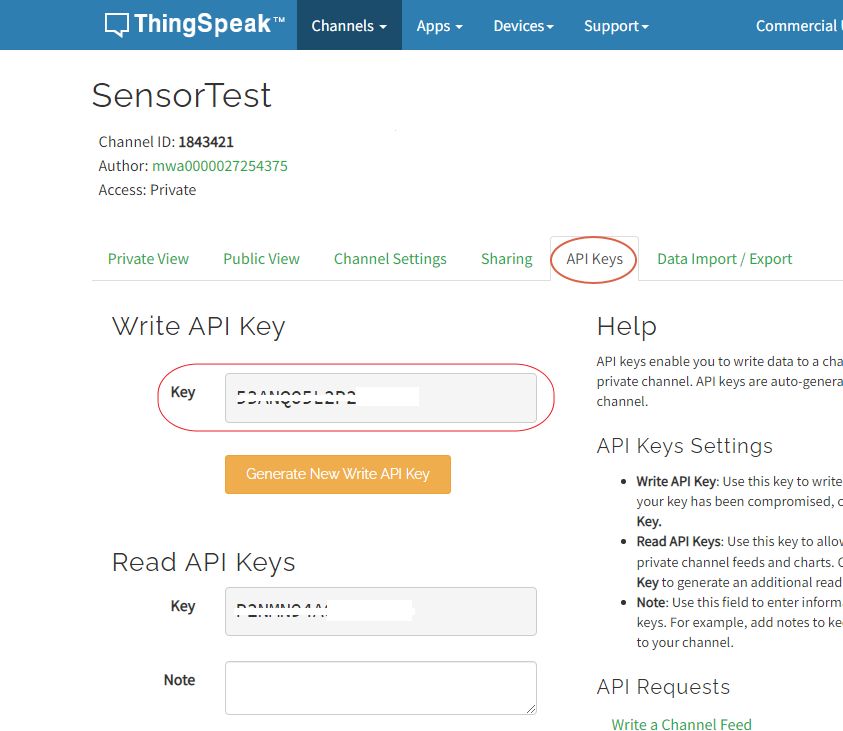
Task: Select the Channel ID 1843421 text
Action: pos(166,142)
